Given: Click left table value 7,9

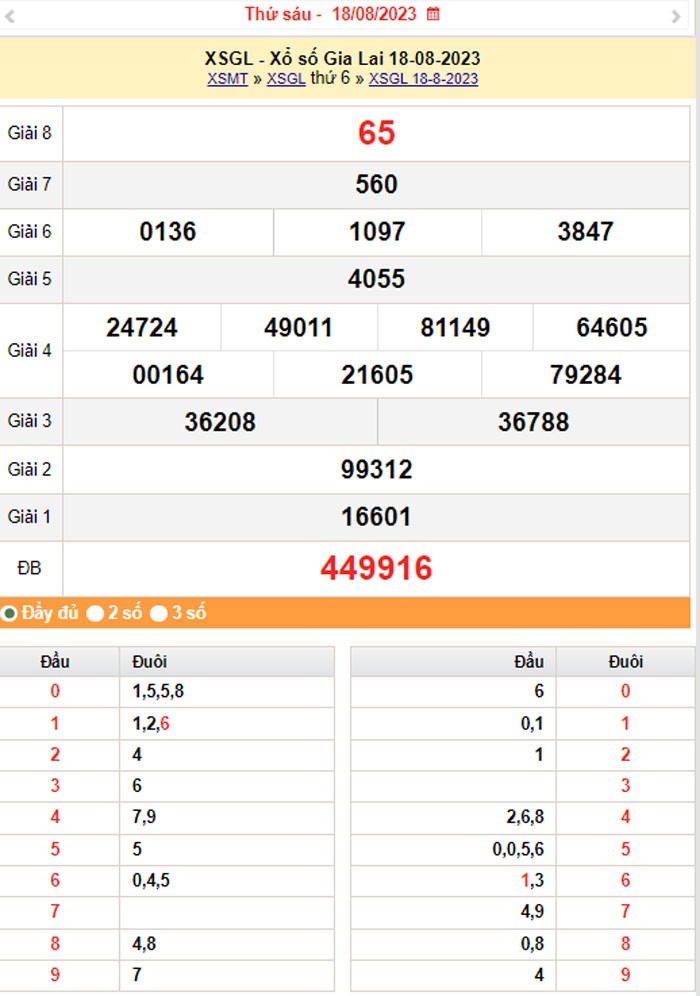Looking at the screenshot, I should [x=144, y=817].
